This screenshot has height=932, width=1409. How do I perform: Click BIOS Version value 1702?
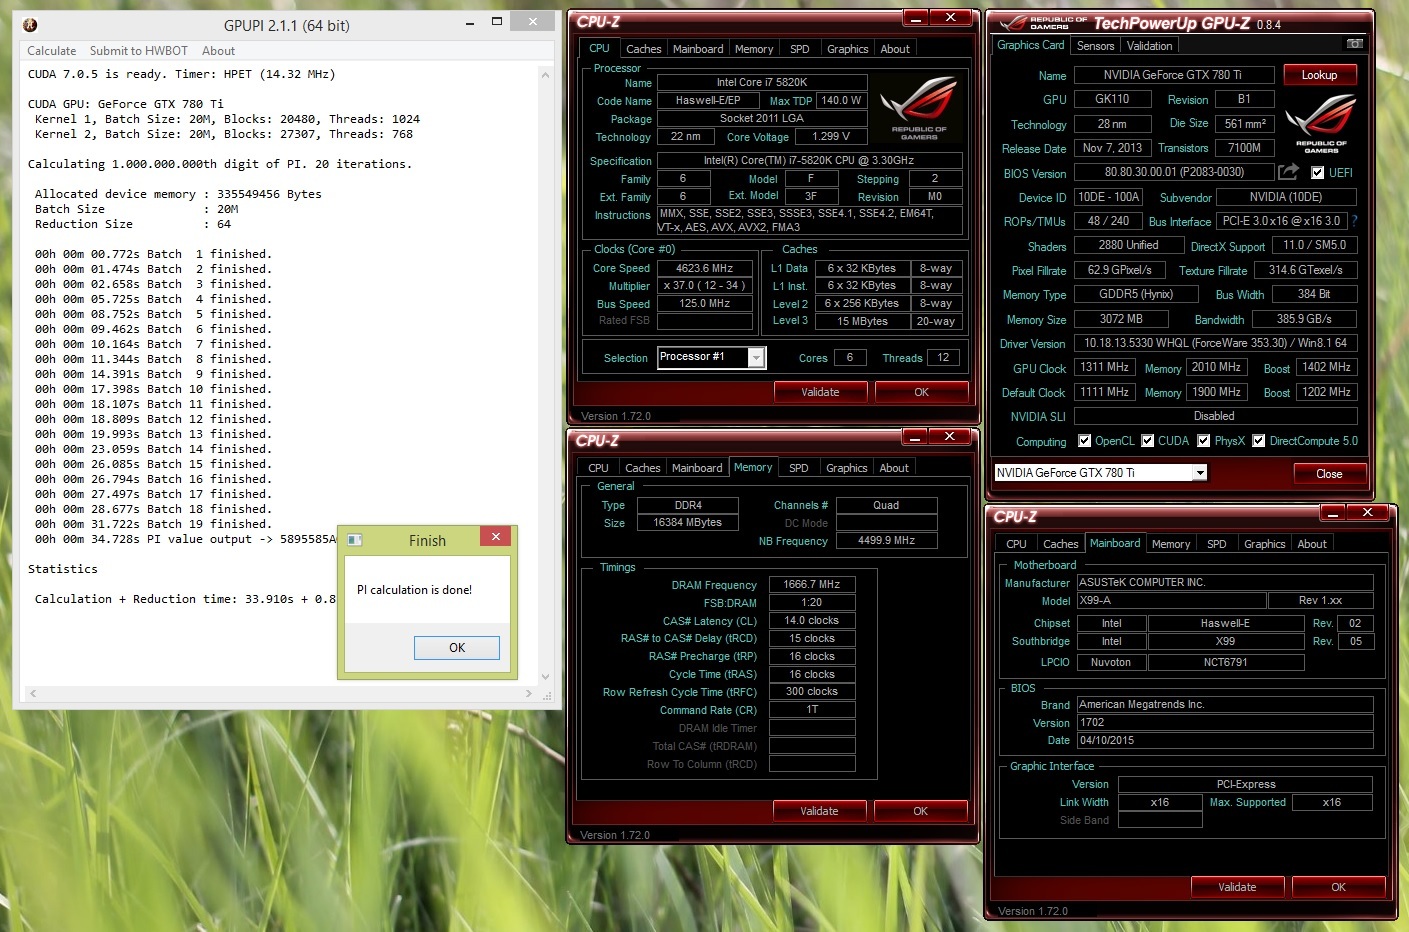[1225, 722]
